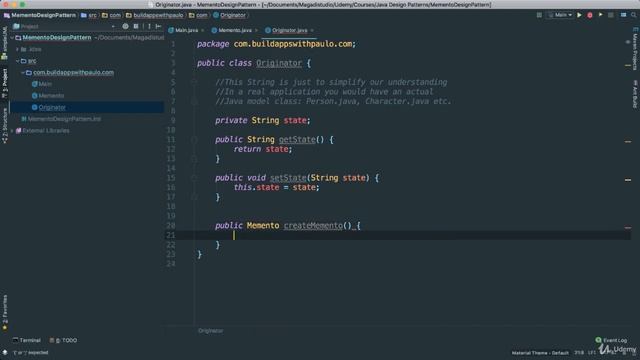The image size is (640, 360).
Task: Open Main class in project tree
Action: [45, 84]
